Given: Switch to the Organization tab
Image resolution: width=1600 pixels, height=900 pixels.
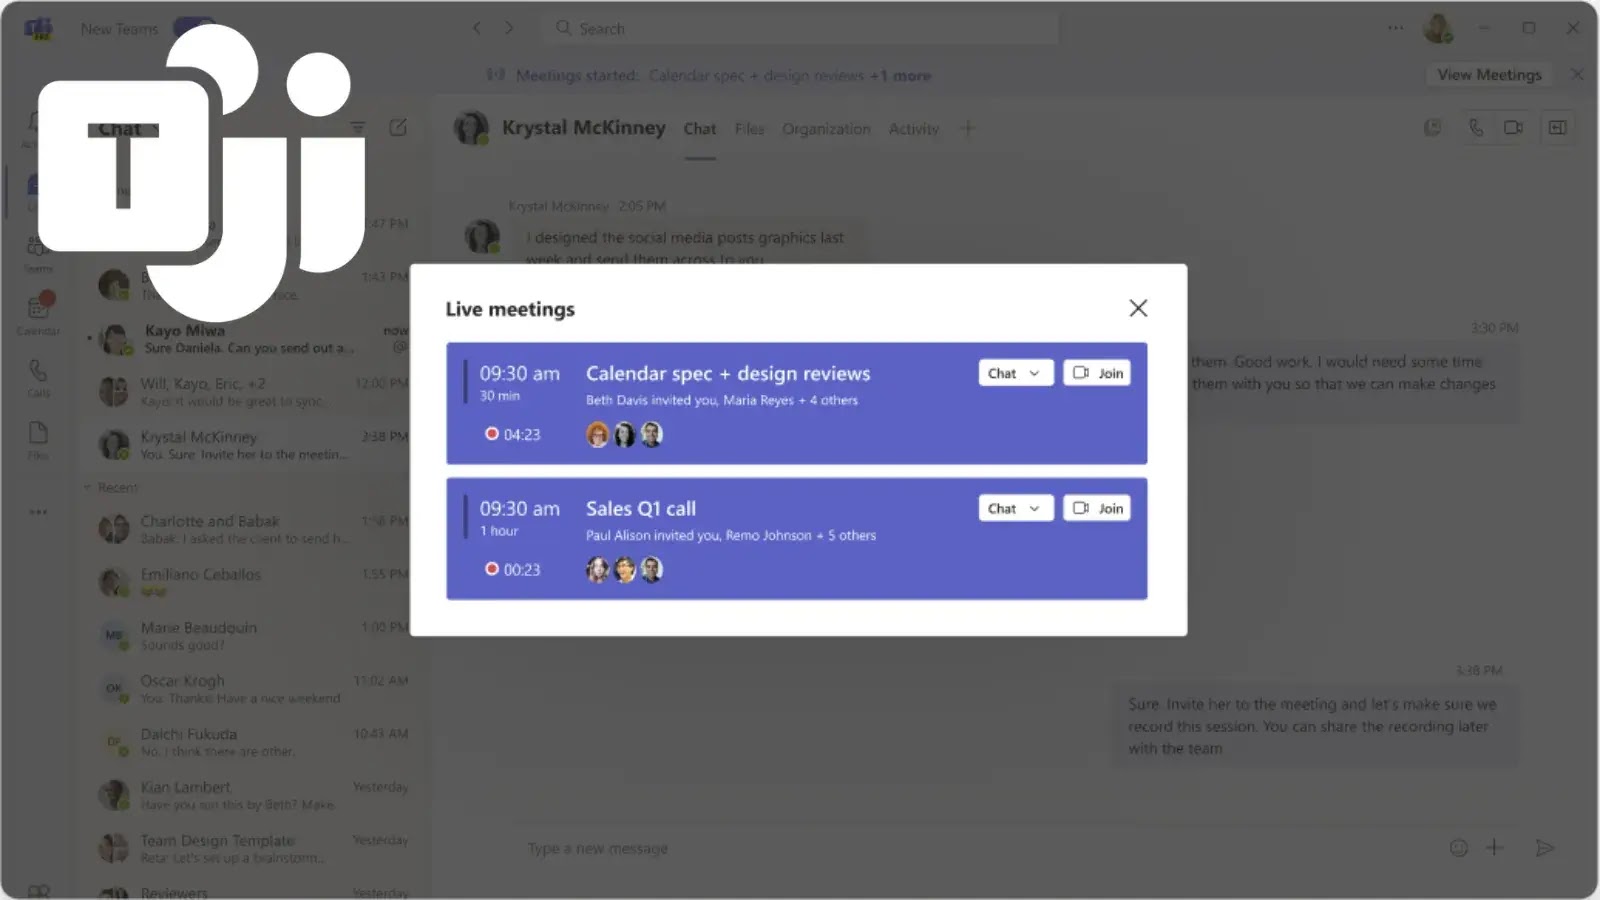Looking at the screenshot, I should [826, 129].
